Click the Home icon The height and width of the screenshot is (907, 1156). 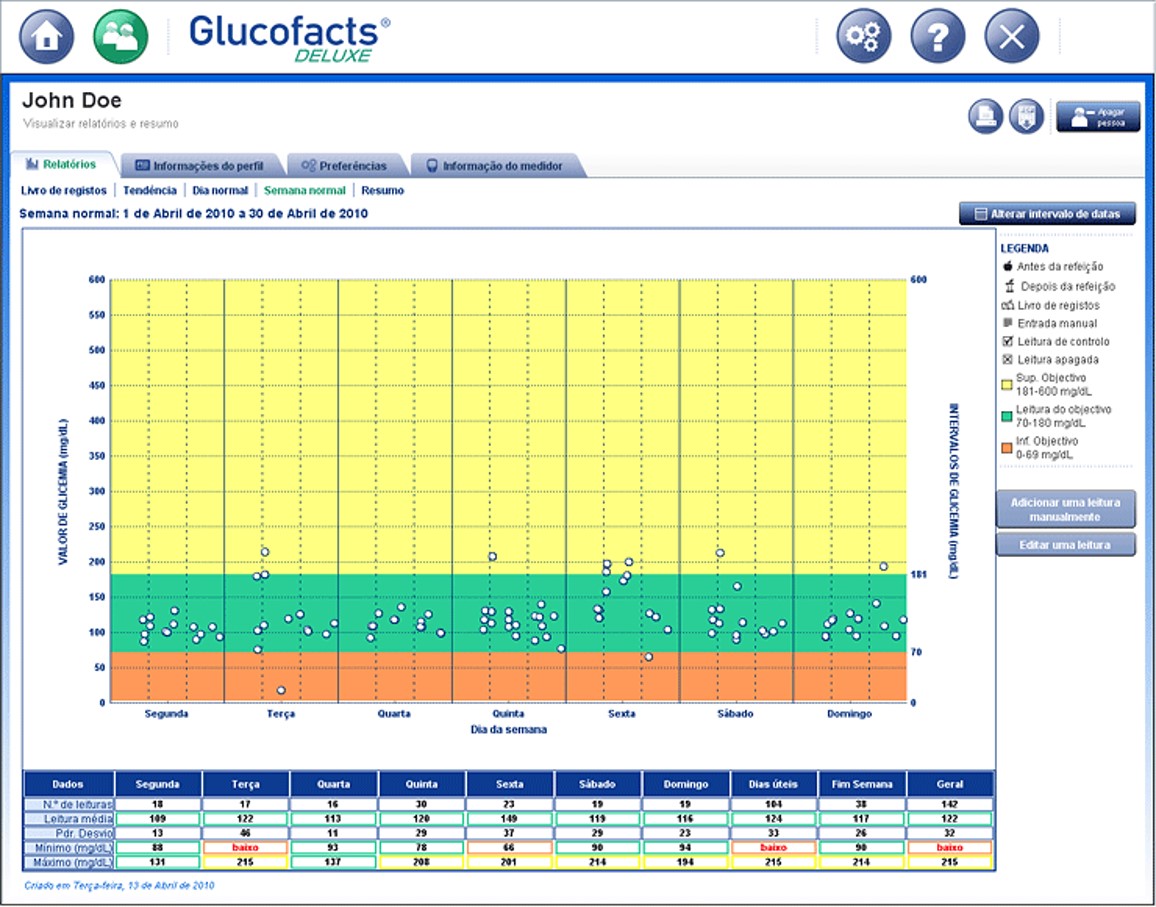[x=47, y=37]
